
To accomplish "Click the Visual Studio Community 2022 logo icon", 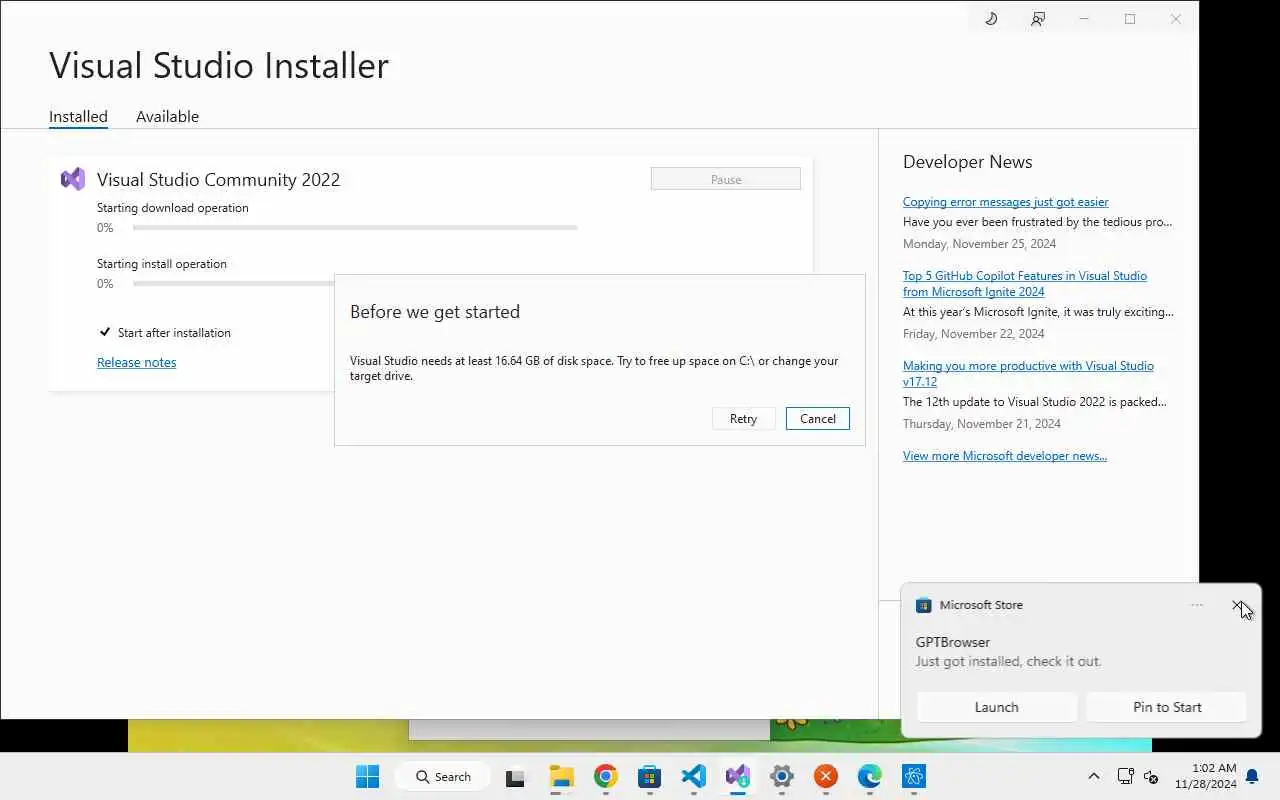I will point(73,179).
